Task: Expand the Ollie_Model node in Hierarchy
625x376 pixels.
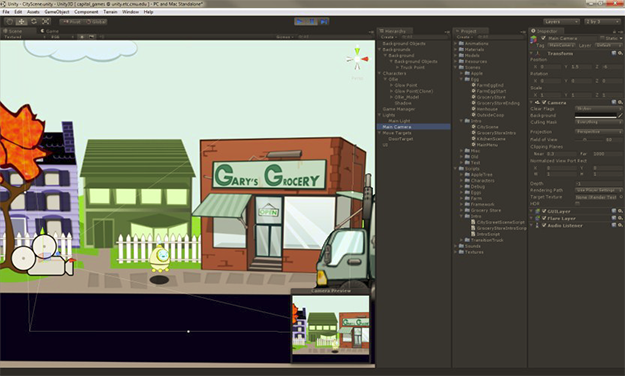Action: 391,97
